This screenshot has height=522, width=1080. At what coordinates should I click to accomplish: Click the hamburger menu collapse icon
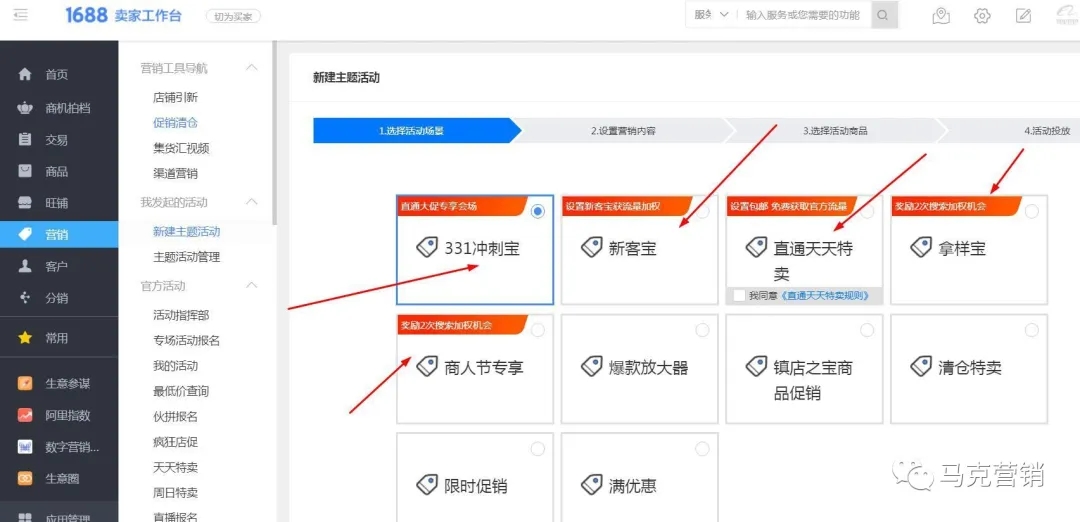click(x=21, y=15)
